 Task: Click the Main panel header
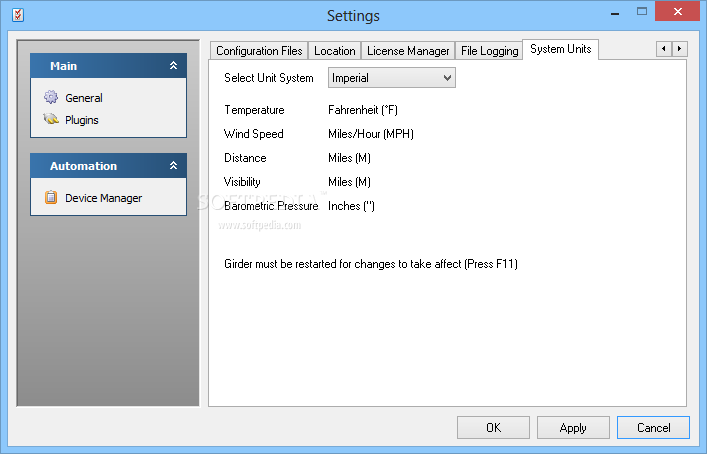point(108,66)
